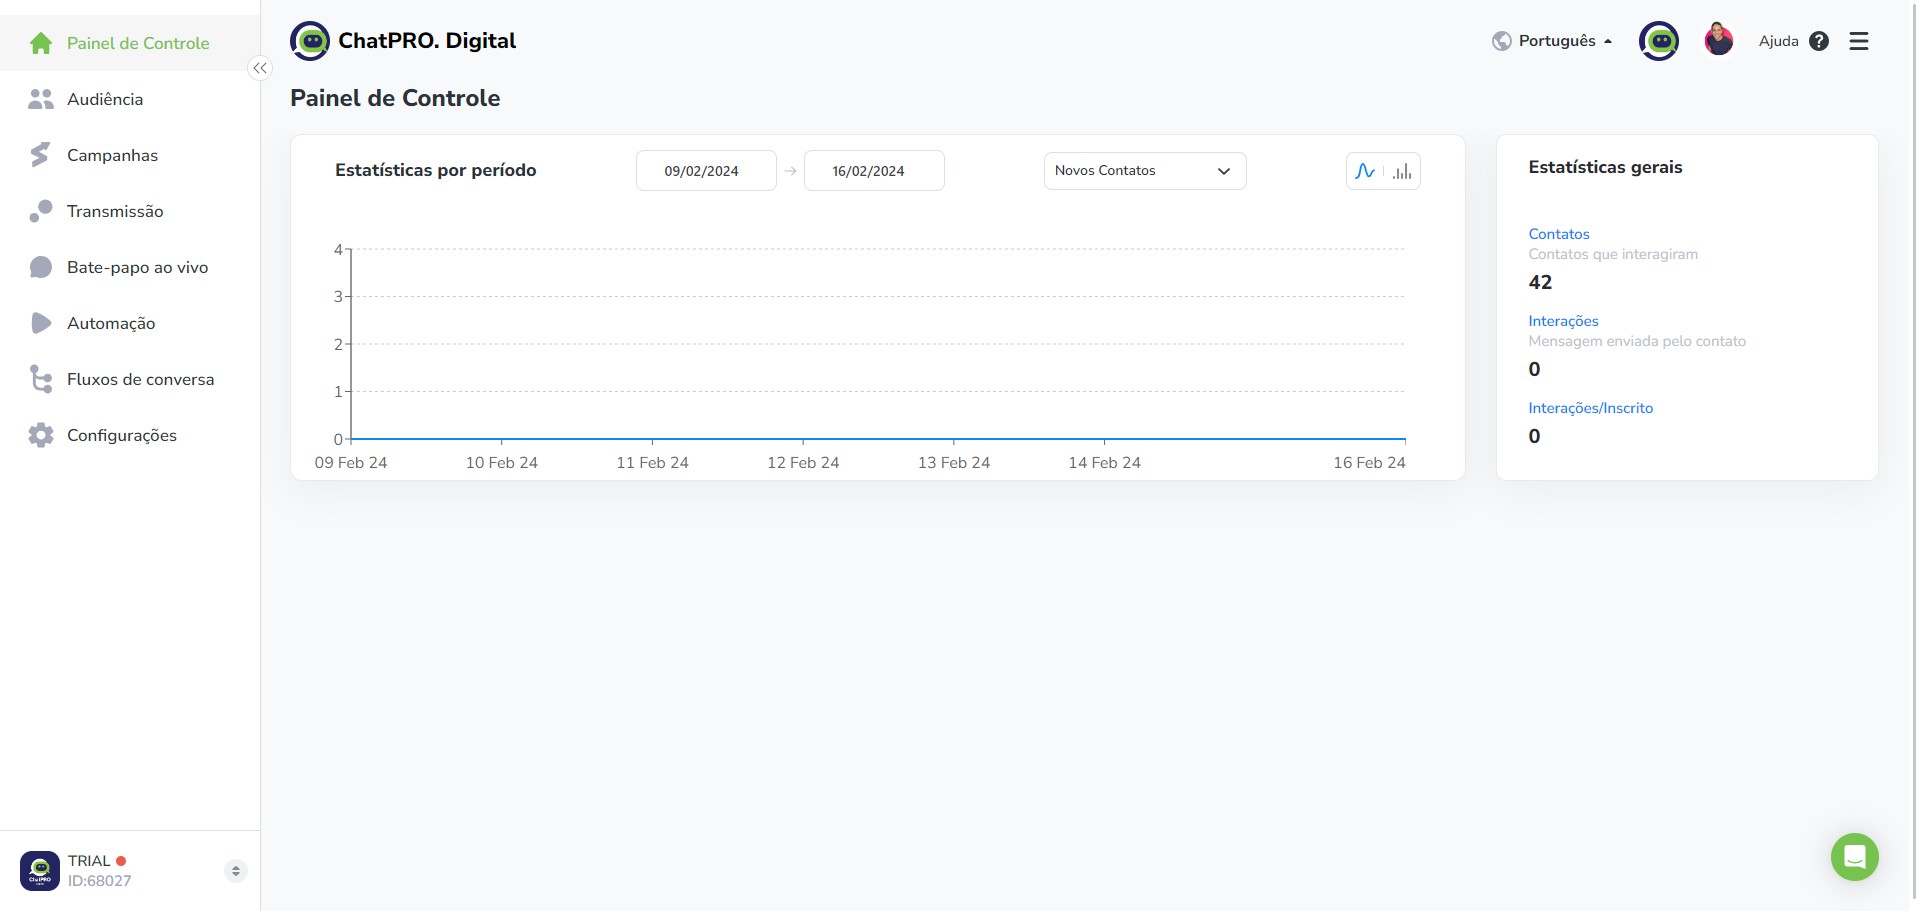The height and width of the screenshot is (911, 1920).
Task: Click the Automação sidebar icon
Action: (x=41, y=323)
